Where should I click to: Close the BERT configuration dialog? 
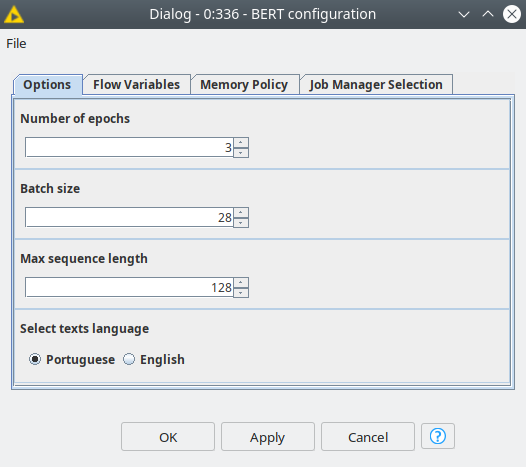(512, 14)
